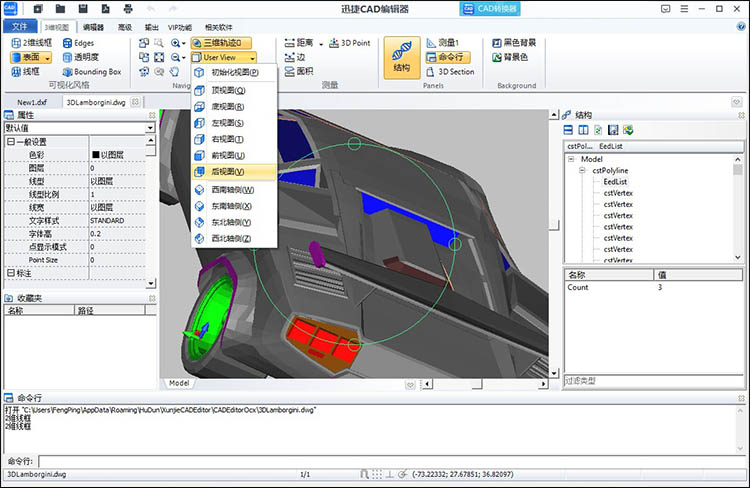Collapse the Model tree node
750x488 pixels.
(x=571, y=159)
